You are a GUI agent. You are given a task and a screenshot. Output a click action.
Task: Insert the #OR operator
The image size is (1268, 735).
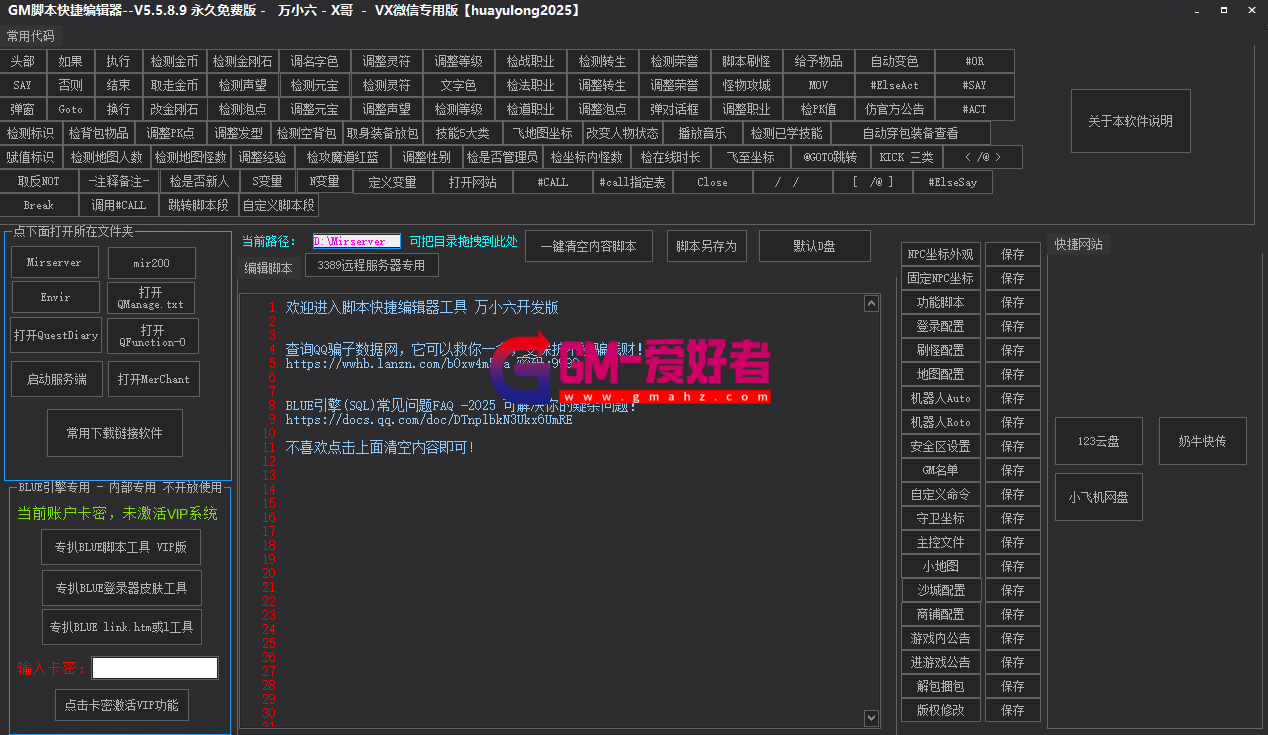tap(974, 61)
